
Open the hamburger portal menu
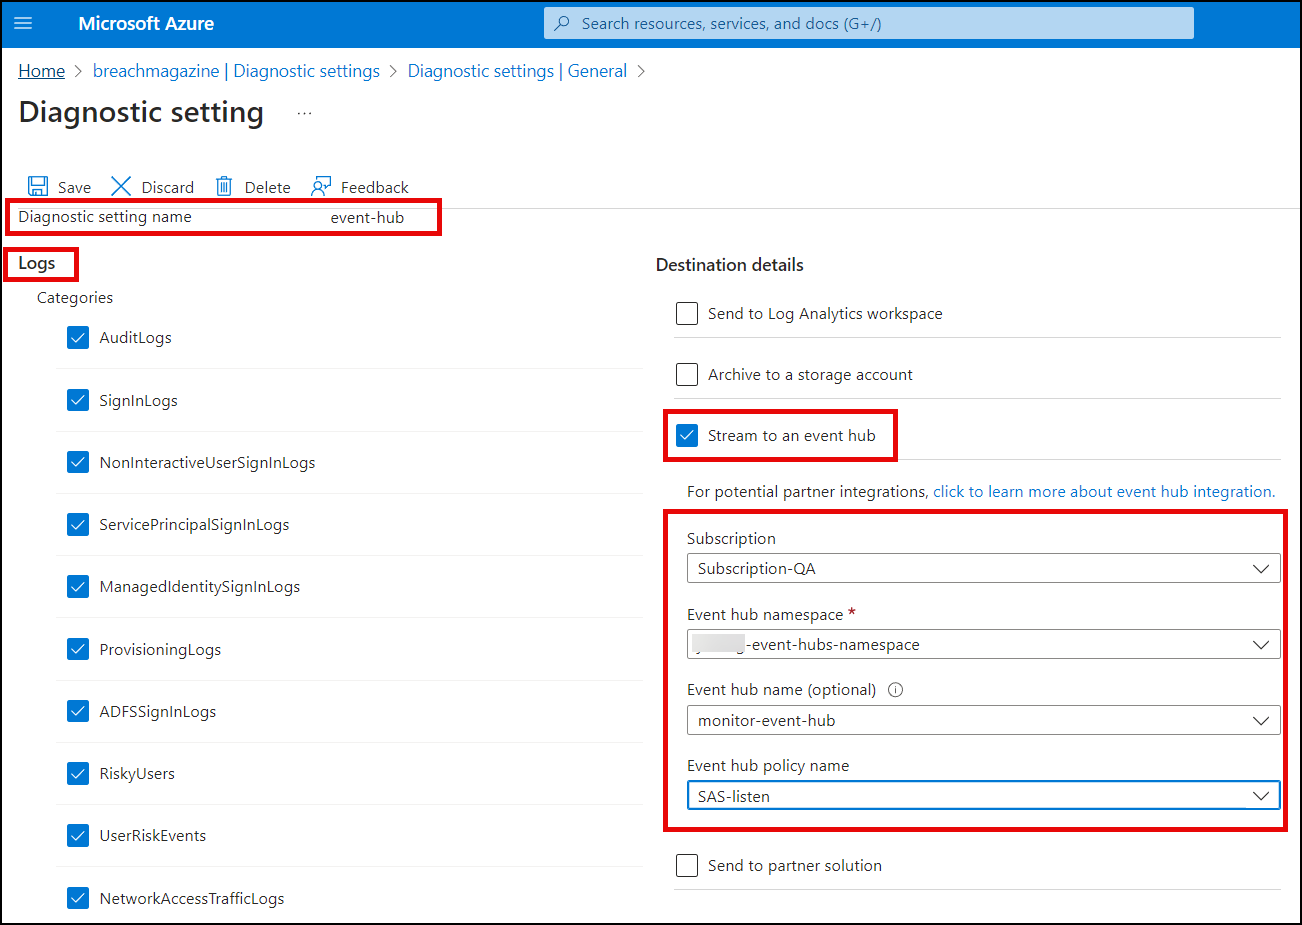coord(23,23)
